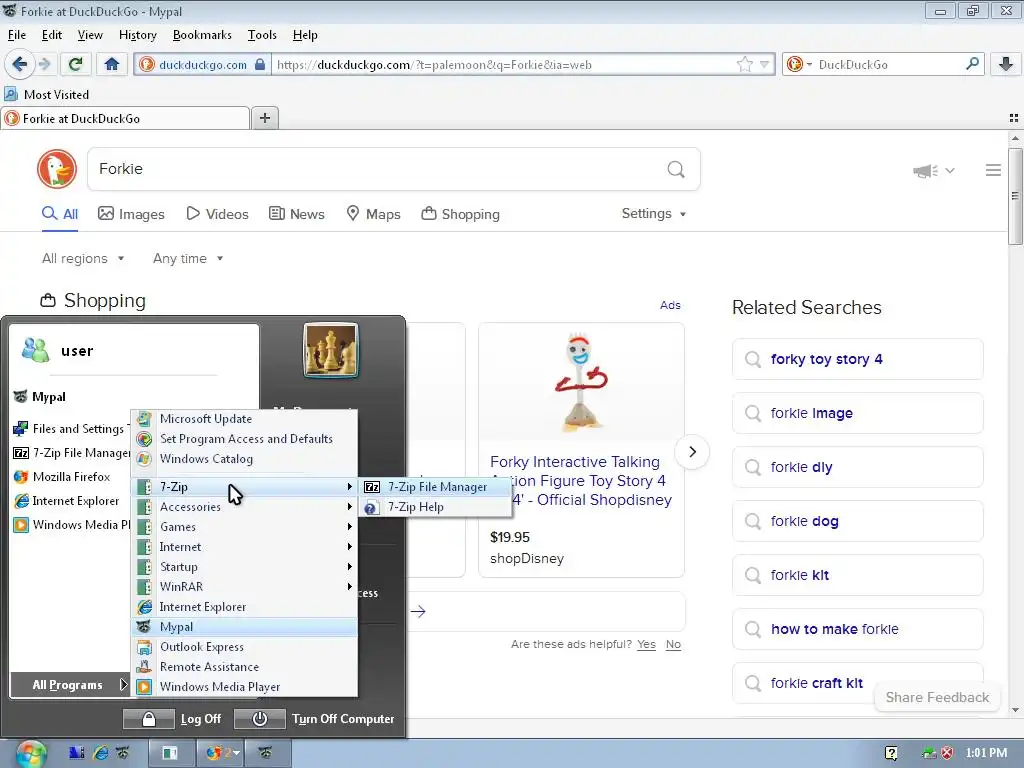Open Most Visited bookmarks folder
This screenshot has height=768, width=1024.
click(46, 95)
